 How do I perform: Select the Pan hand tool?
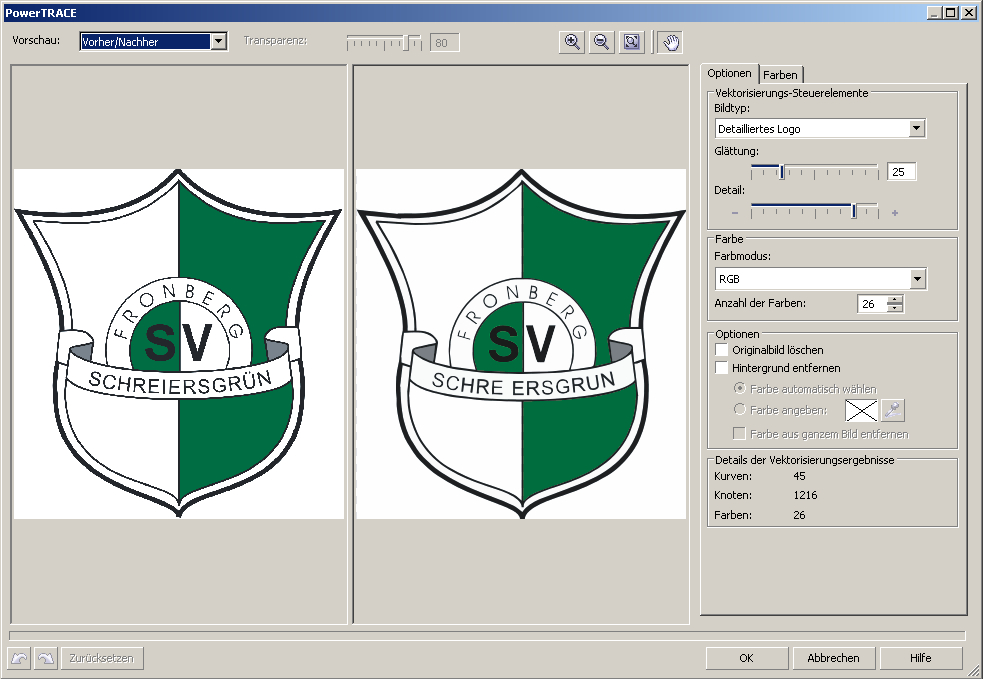670,42
